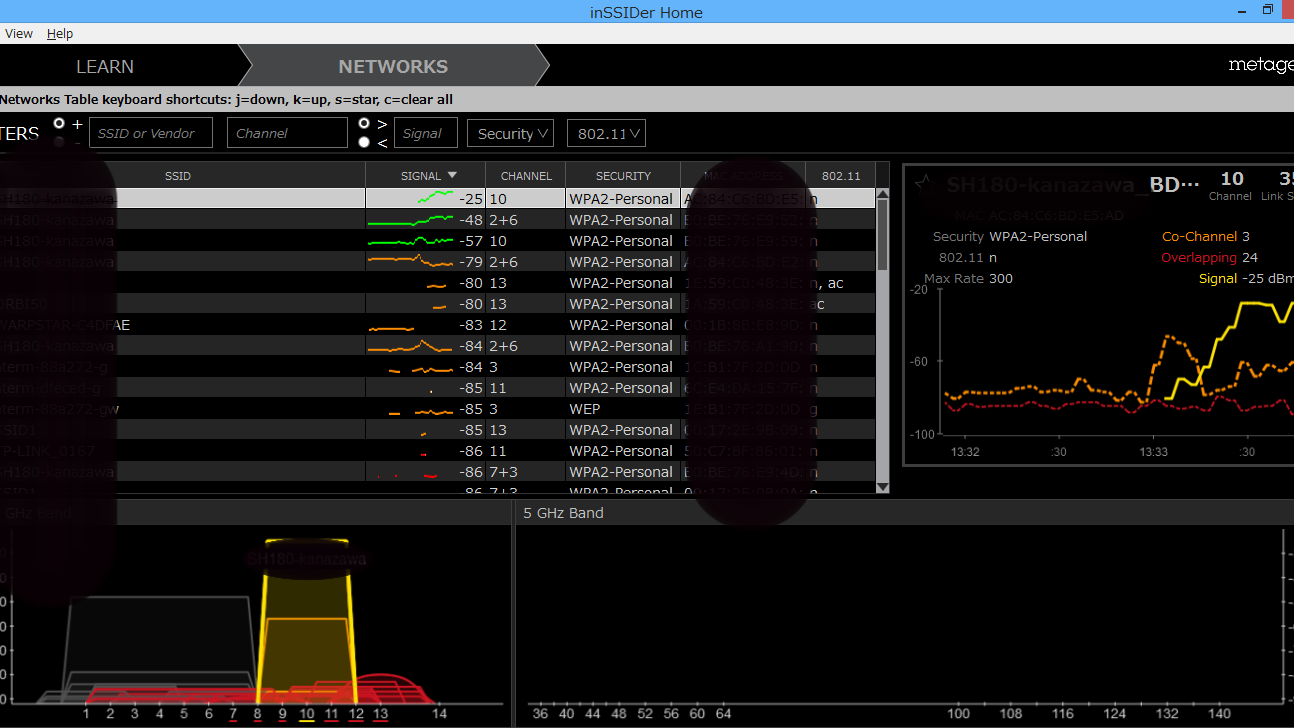Image resolution: width=1294 pixels, height=728 pixels.
Task: Switch to the LEARN tab
Action: point(105,66)
